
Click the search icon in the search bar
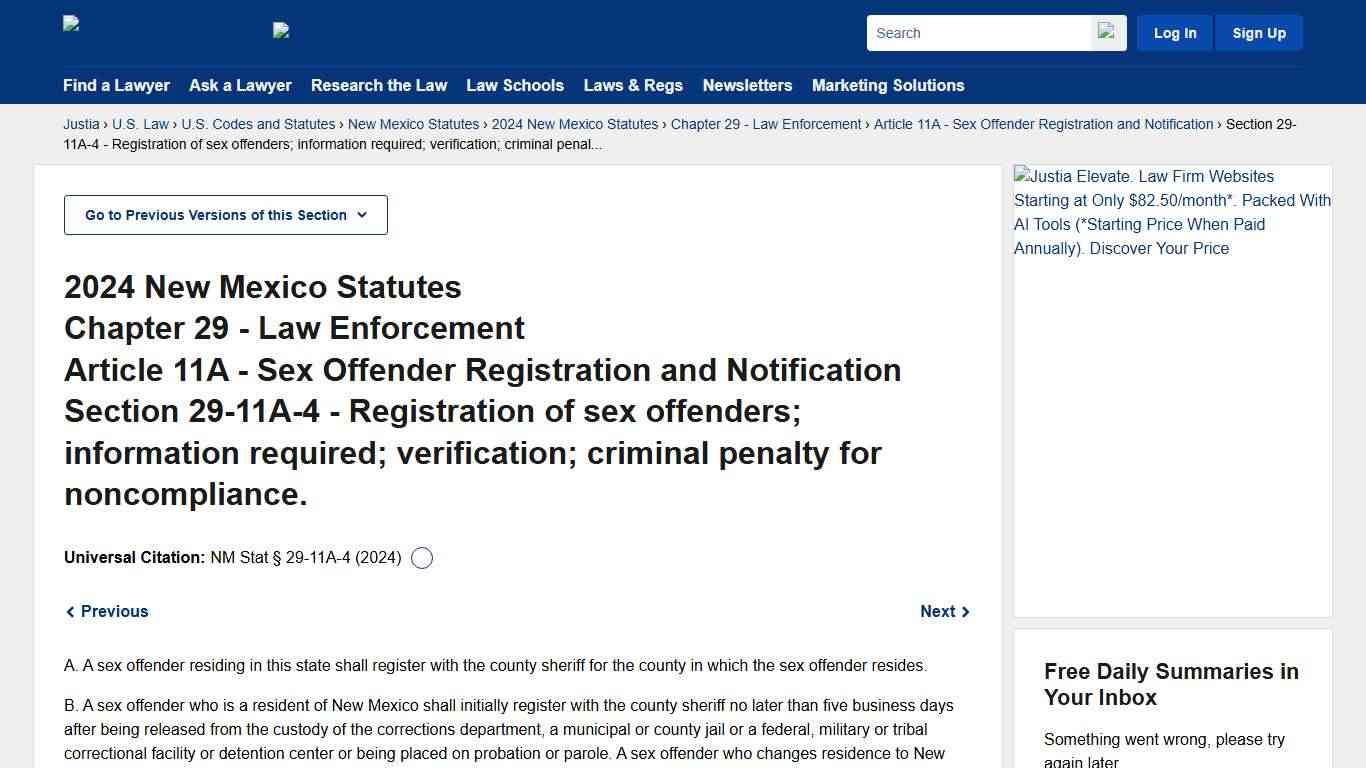click(x=1107, y=32)
